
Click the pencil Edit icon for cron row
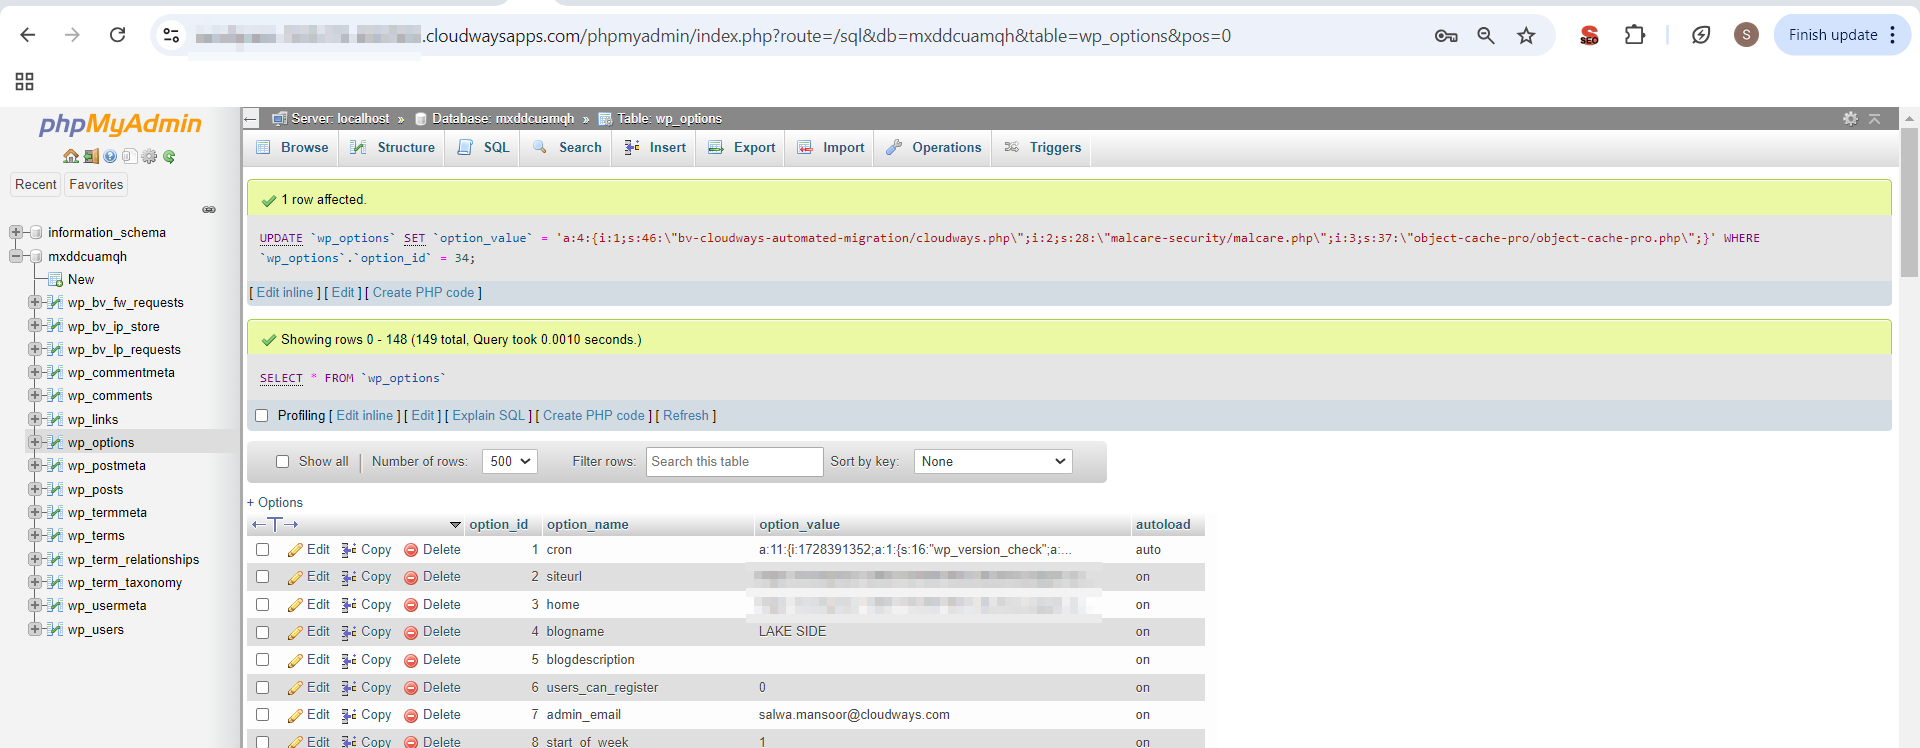[295, 550]
